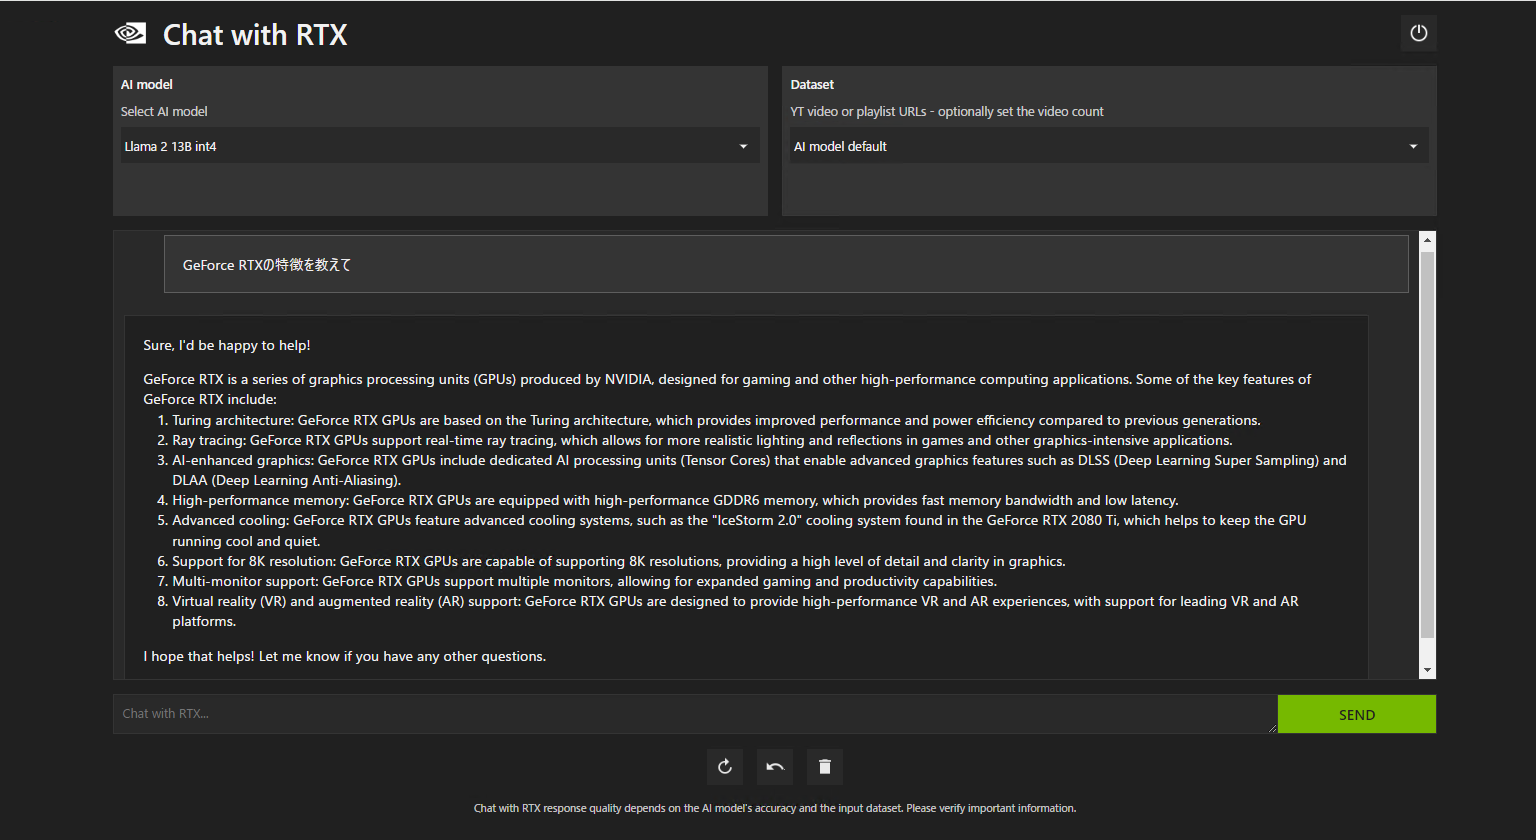Click the scrollbar up arrow icon

click(1427, 238)
